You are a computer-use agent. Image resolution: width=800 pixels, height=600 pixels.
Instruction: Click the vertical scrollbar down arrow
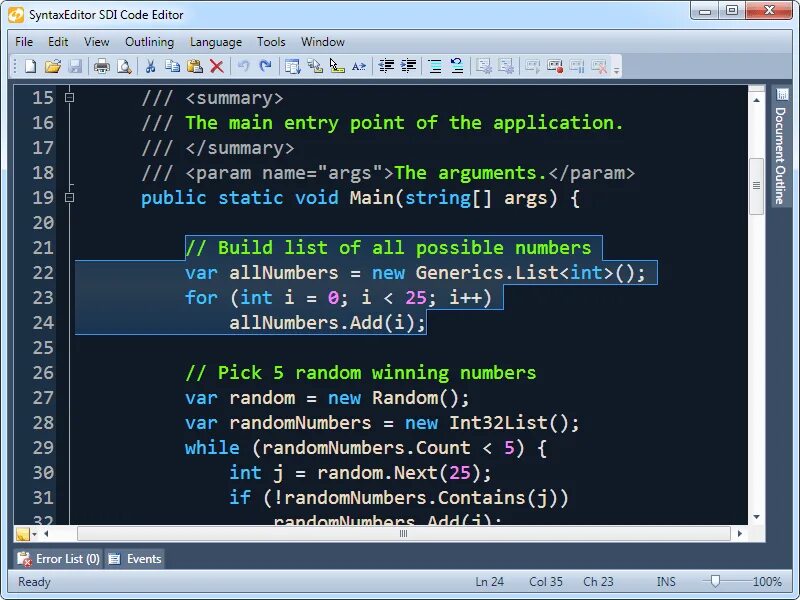pos(757,517)
